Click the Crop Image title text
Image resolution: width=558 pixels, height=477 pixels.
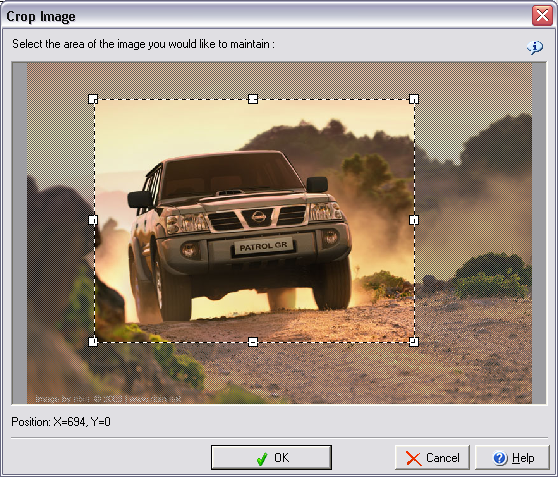(41, 17)
